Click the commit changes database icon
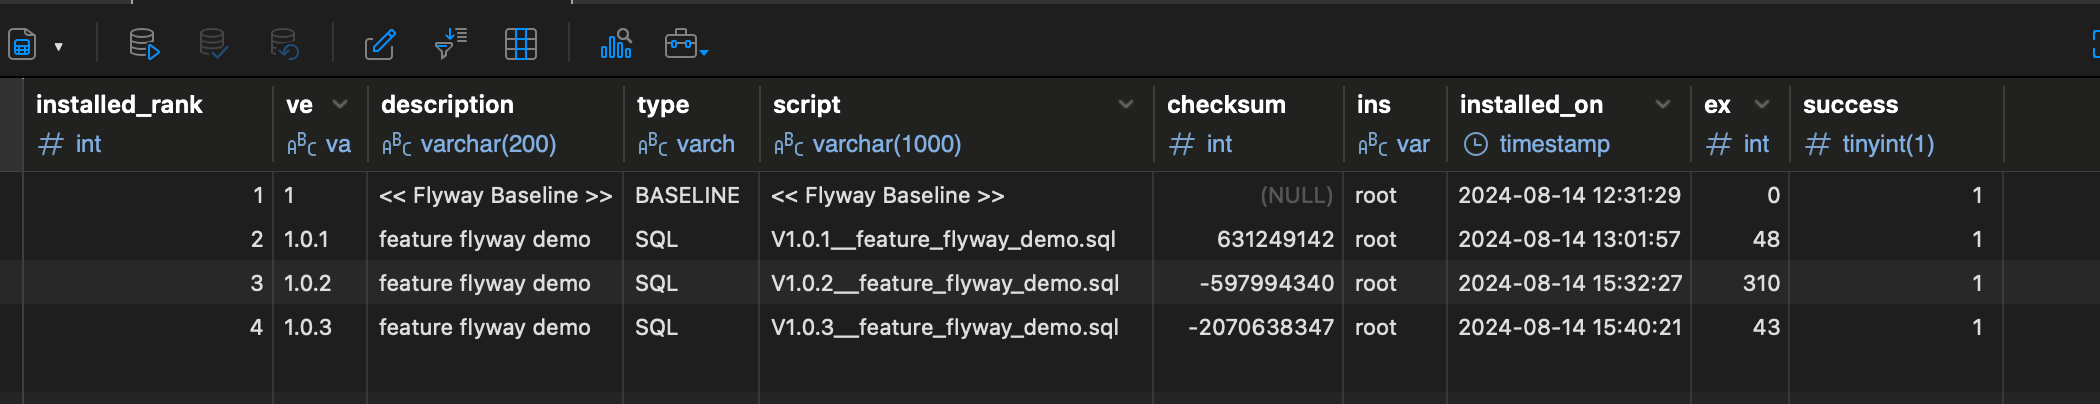 (213, 44)
